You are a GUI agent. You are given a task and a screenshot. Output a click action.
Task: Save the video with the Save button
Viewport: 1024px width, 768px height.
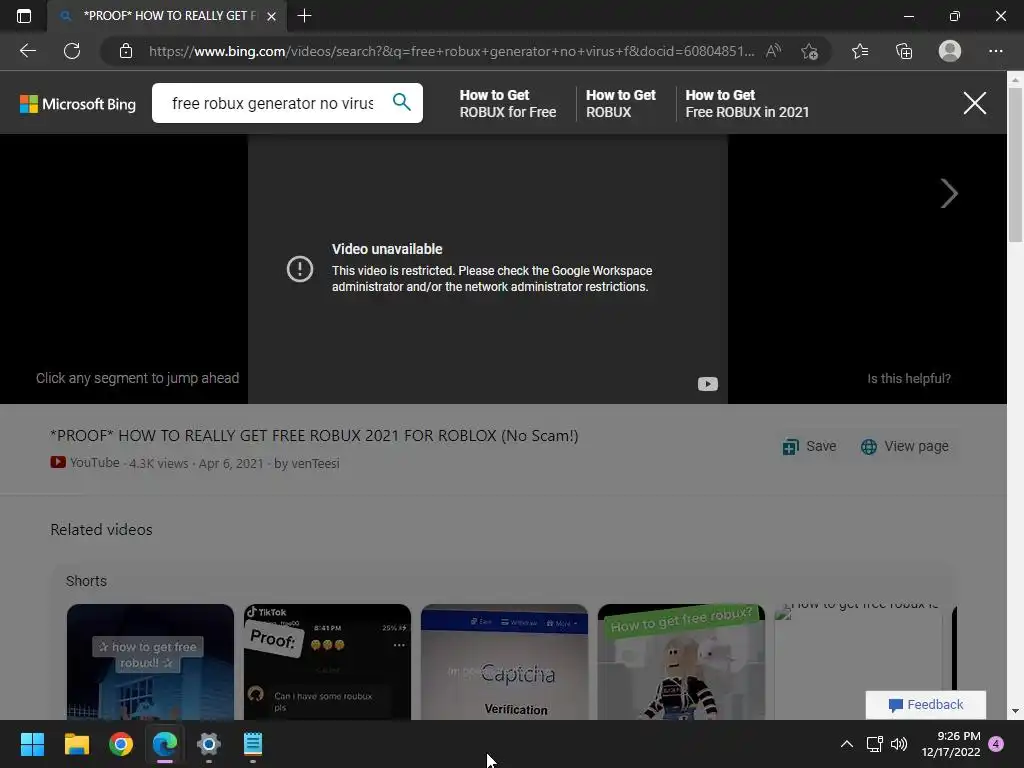[809, 446]
